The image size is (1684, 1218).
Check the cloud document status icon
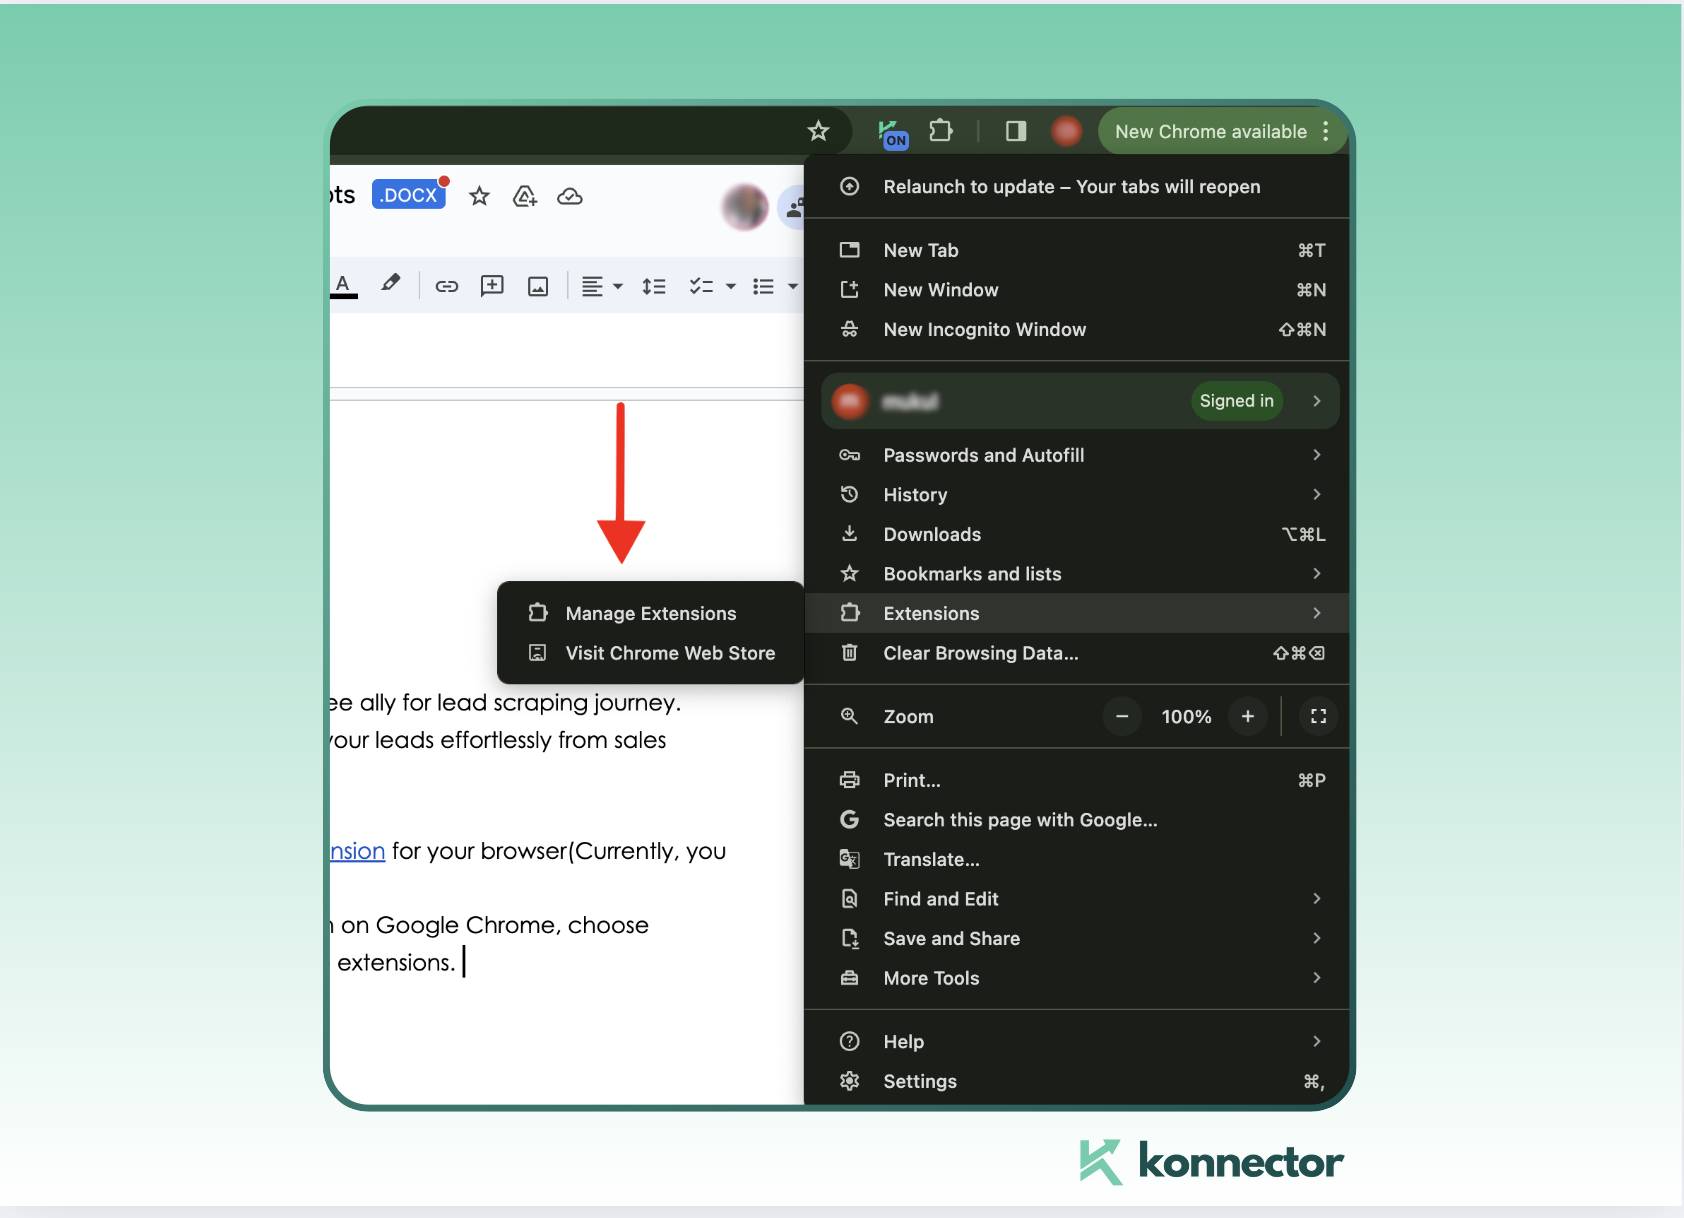(x=570, y=197)
